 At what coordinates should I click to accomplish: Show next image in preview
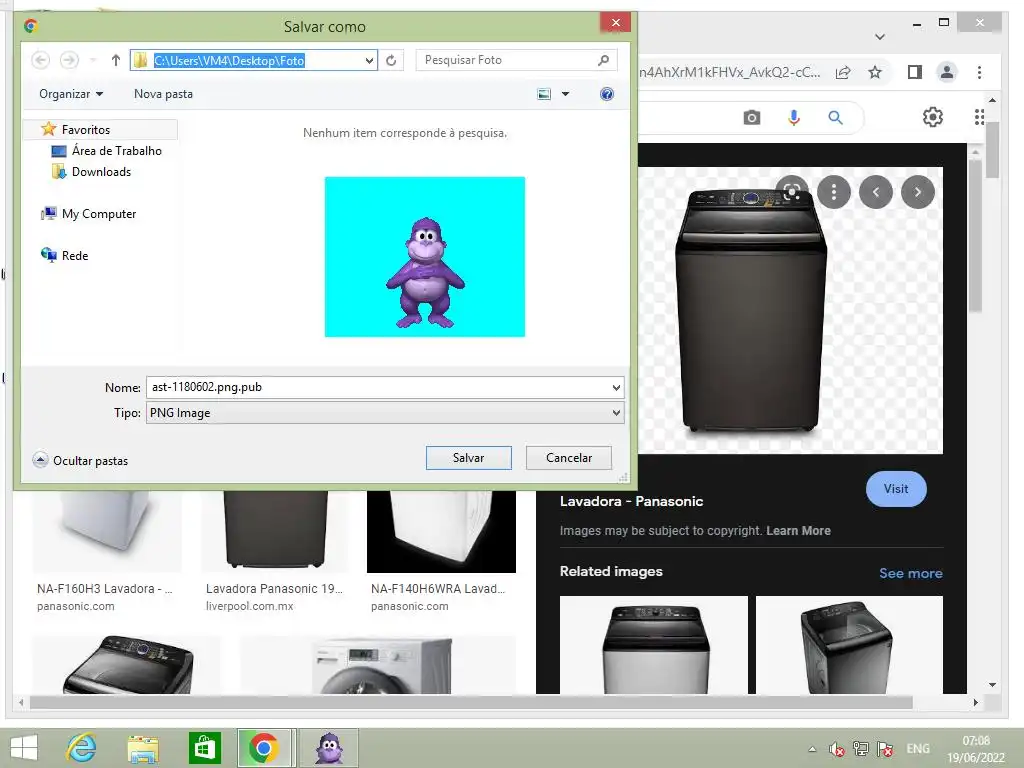click(918, 192)
